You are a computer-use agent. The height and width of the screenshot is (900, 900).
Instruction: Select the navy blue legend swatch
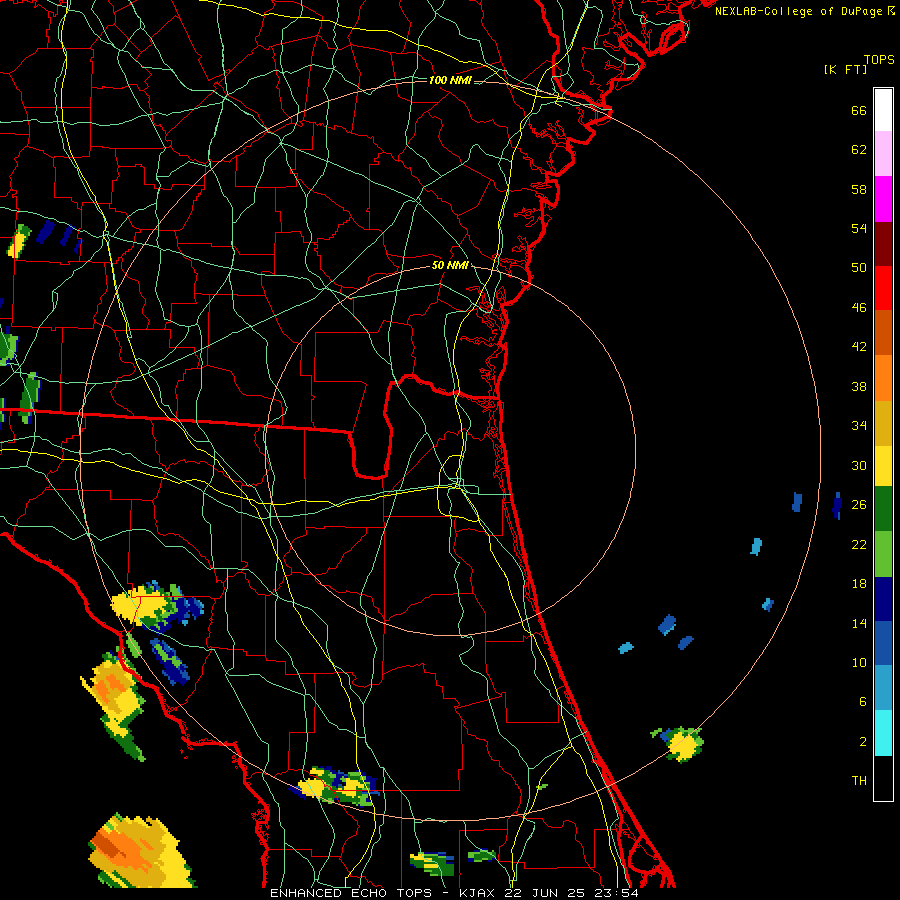click(883, 599)
